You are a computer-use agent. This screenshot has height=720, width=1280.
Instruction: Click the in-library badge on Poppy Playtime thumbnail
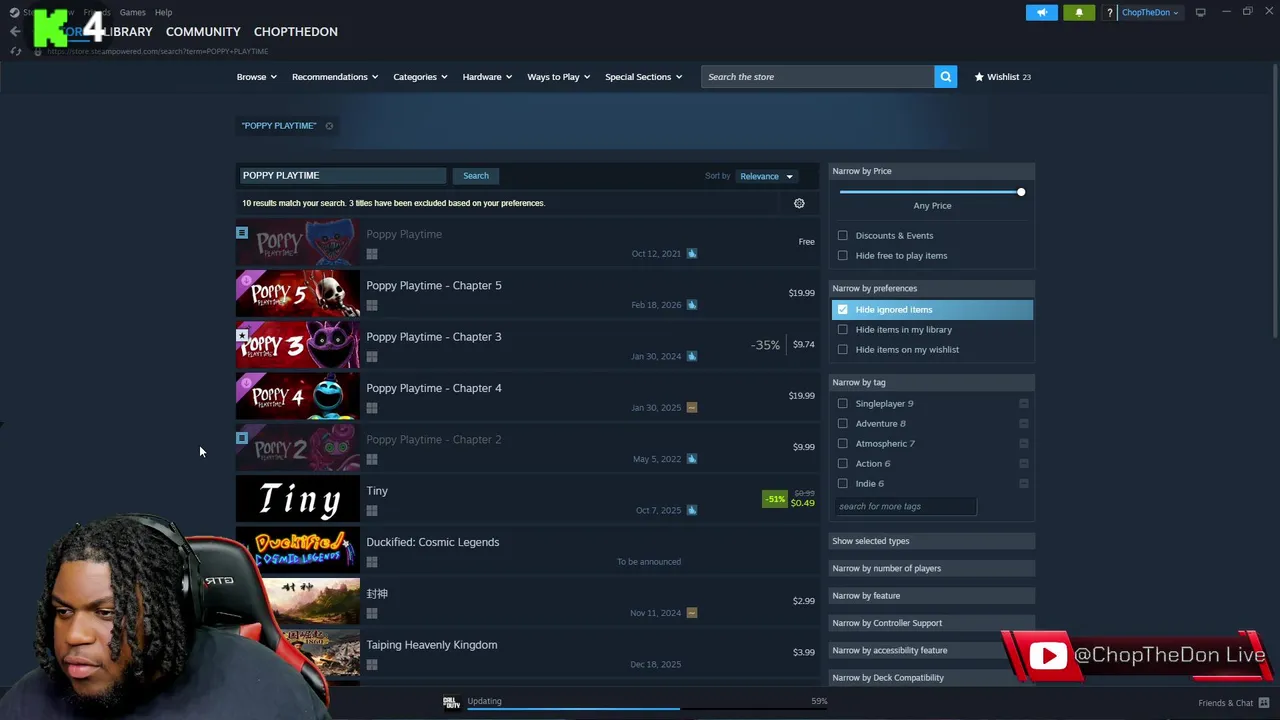coord(242,233)
